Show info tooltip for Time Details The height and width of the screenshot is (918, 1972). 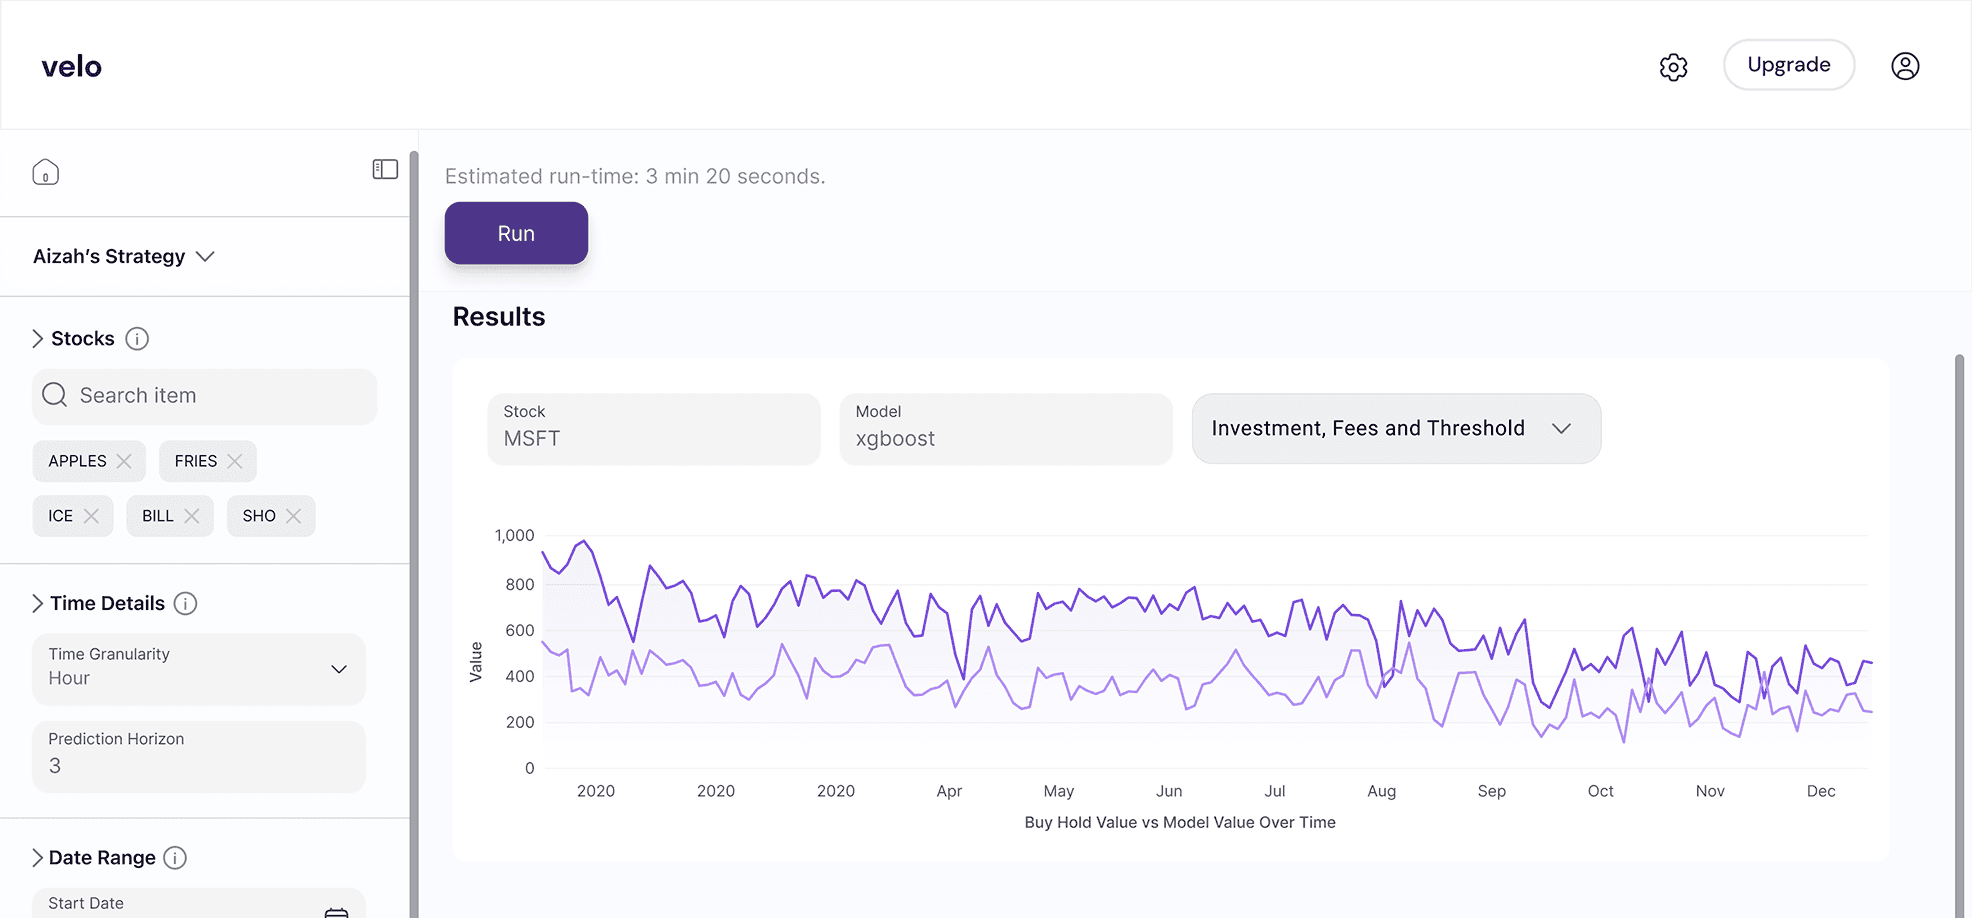[185, 603]
